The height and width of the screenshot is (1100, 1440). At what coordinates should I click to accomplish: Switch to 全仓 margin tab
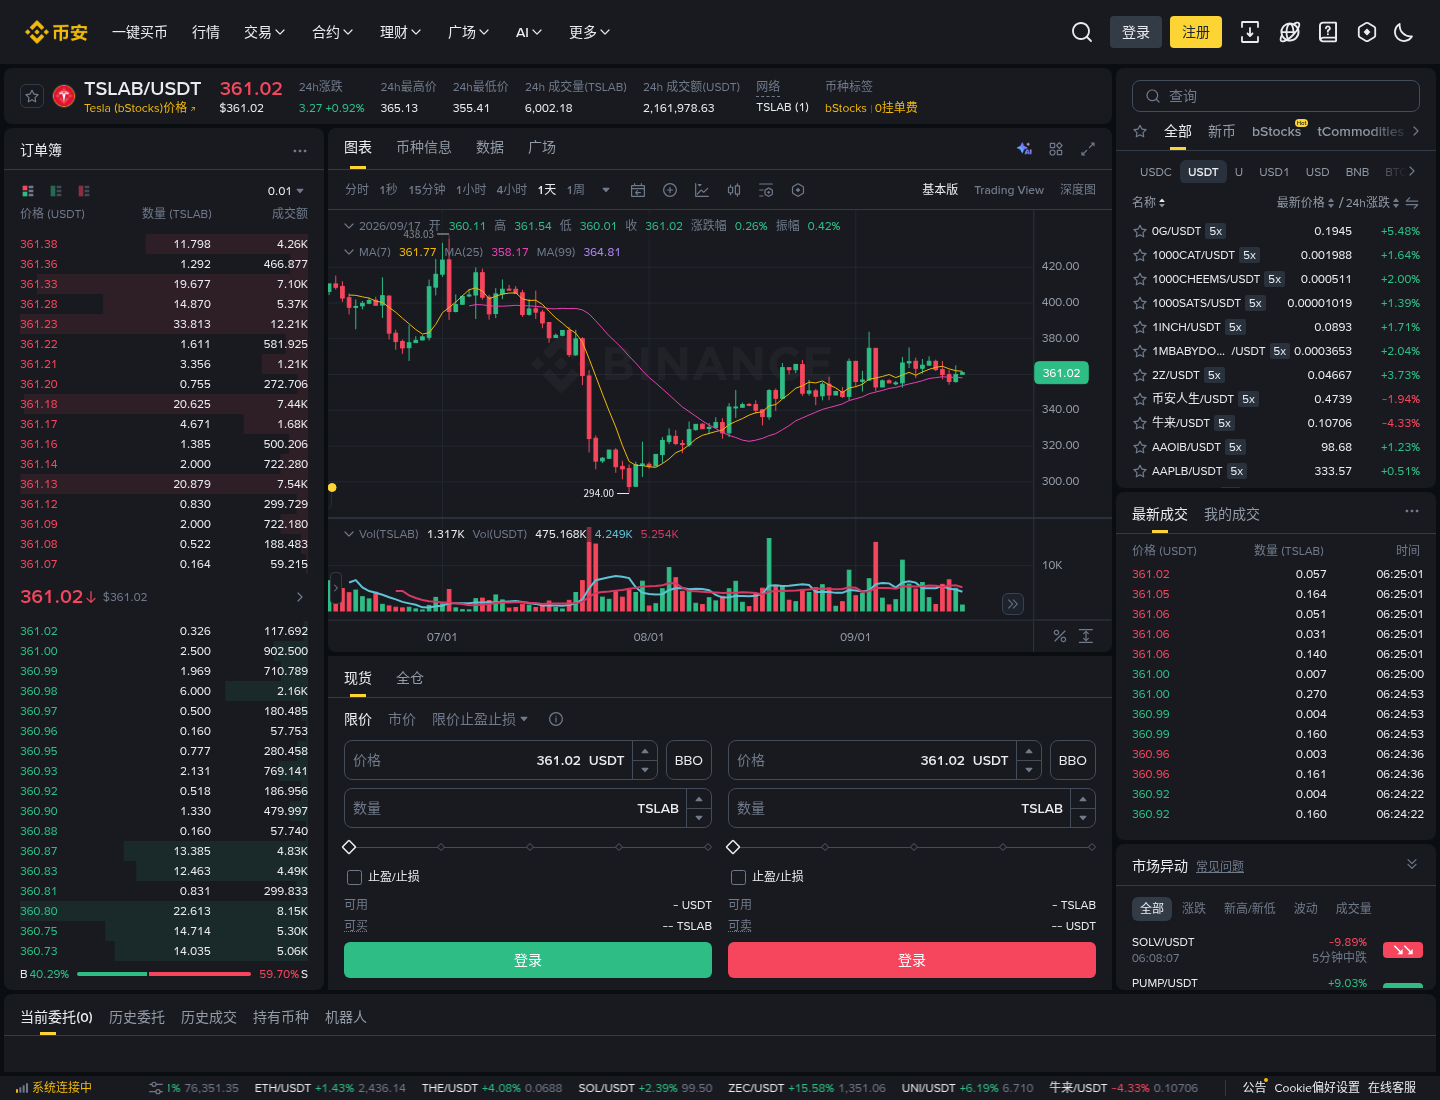(x=410, y=678)
